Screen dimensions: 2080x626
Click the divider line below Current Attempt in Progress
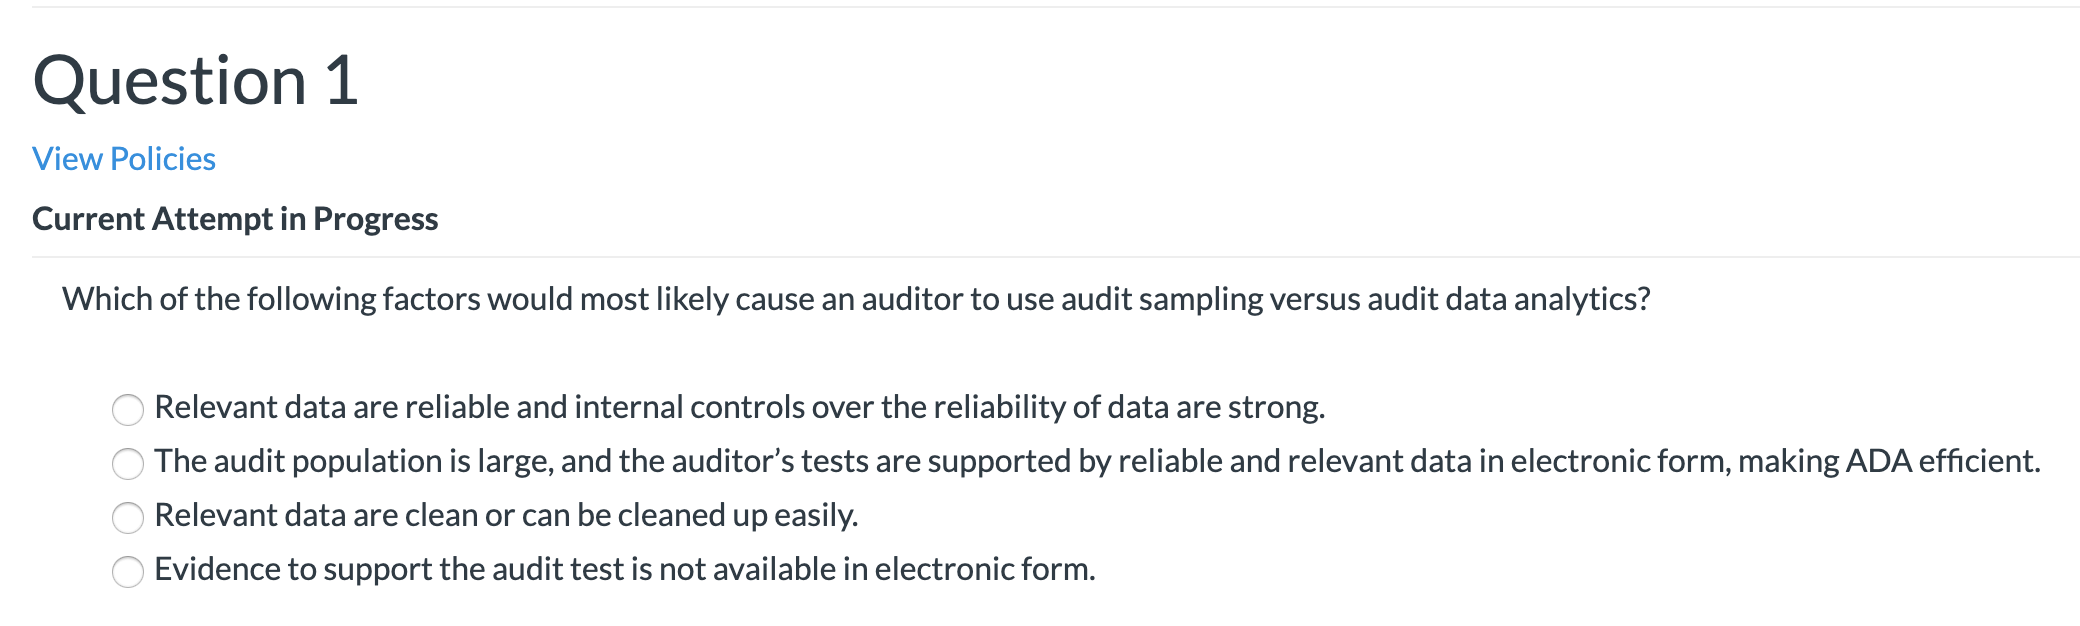pyautogui.click(x=1040, y=257)
